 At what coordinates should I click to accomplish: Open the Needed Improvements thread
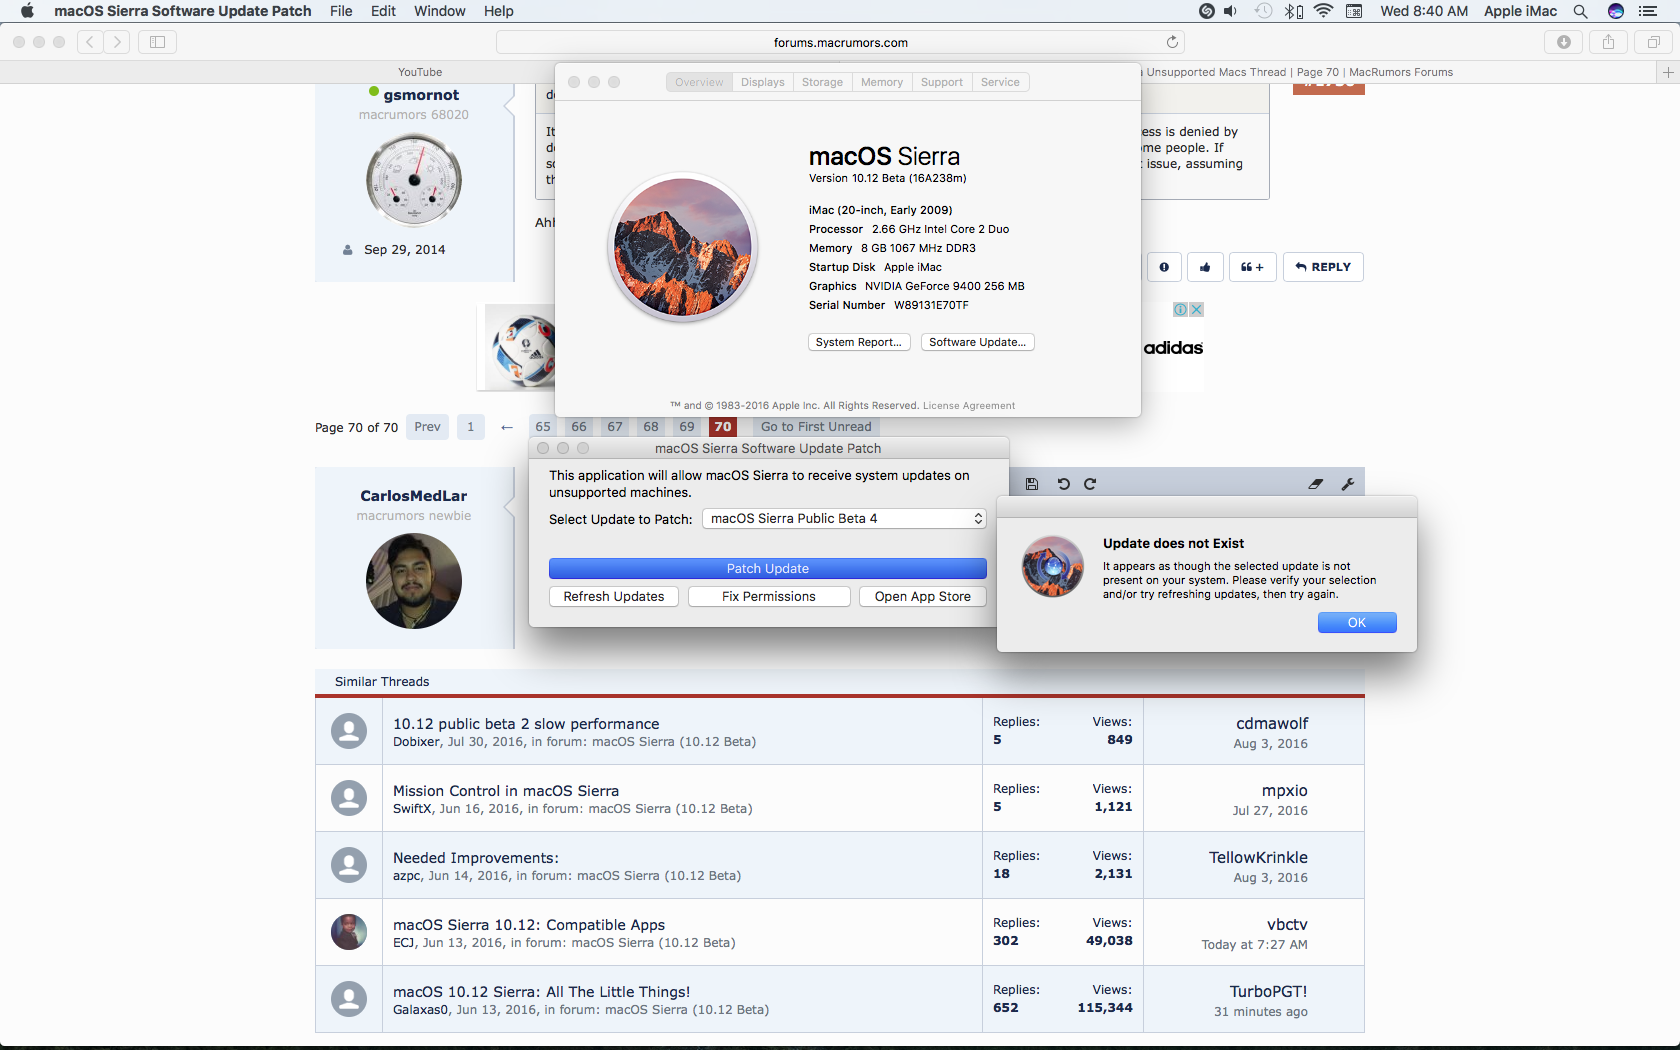tap(476, 858)
